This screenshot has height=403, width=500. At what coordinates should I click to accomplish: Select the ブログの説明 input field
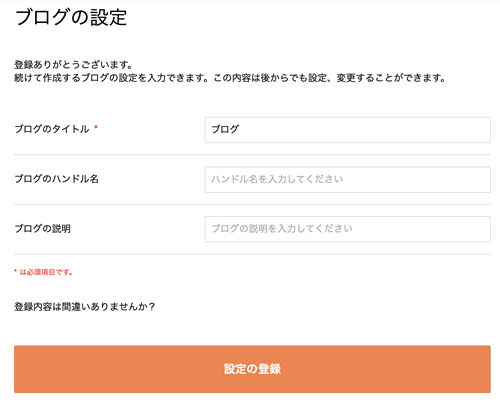347,229
